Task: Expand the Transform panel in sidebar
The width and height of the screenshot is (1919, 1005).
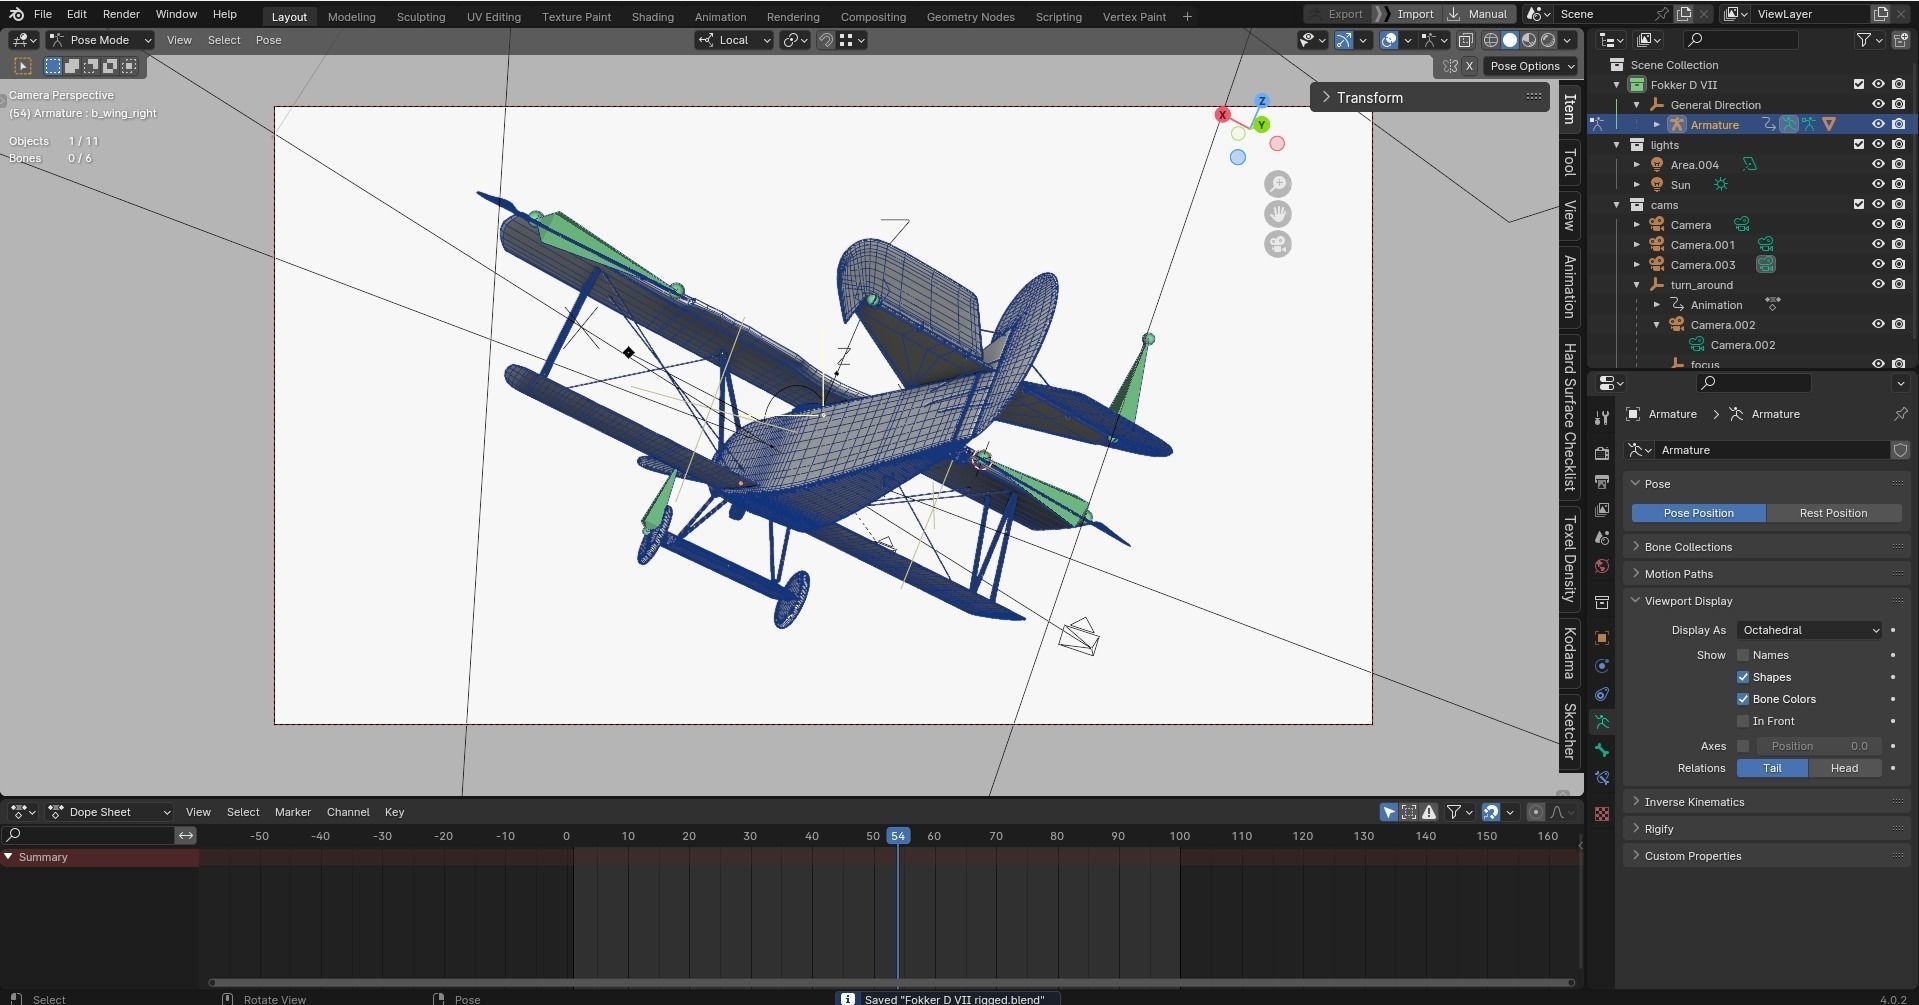Action: [x=1430, y=97]
